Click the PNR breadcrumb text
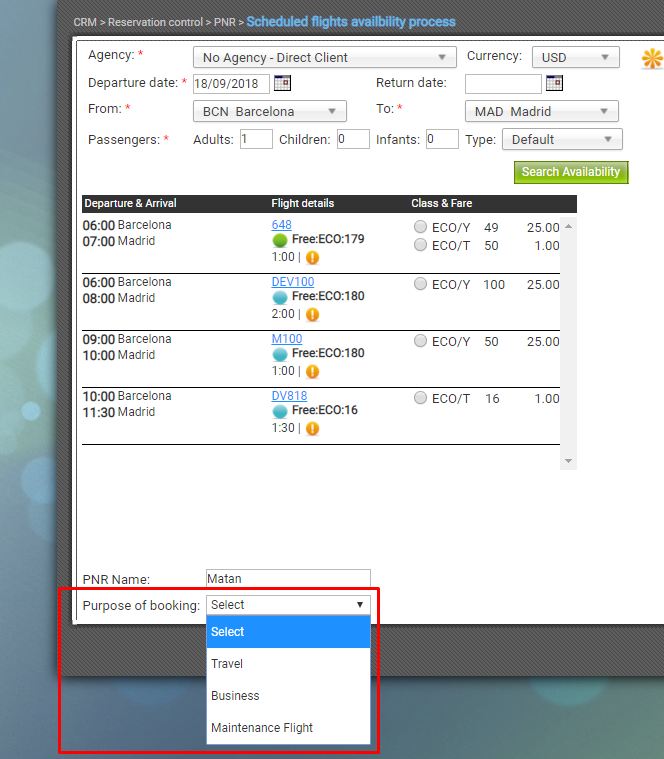 tap(225, 22)
